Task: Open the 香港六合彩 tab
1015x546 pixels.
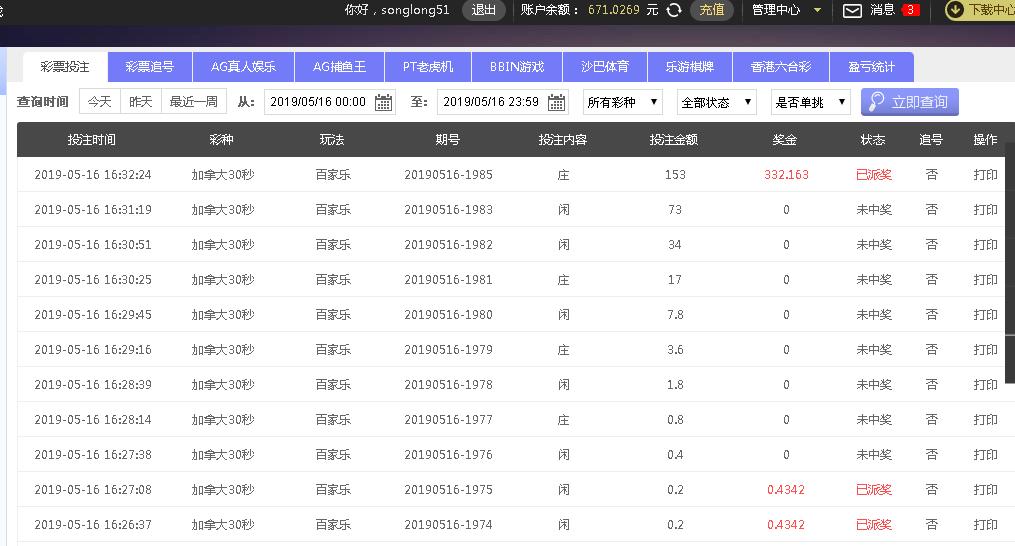Action: tap(781, 67)
